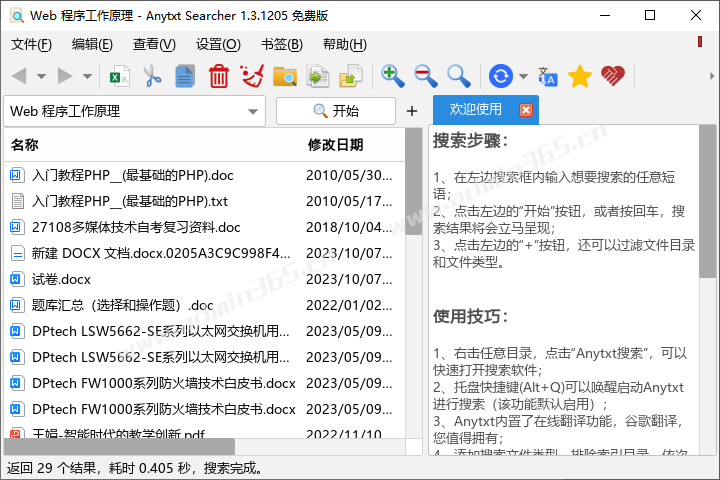Open the 查看(V) menu

154,45
